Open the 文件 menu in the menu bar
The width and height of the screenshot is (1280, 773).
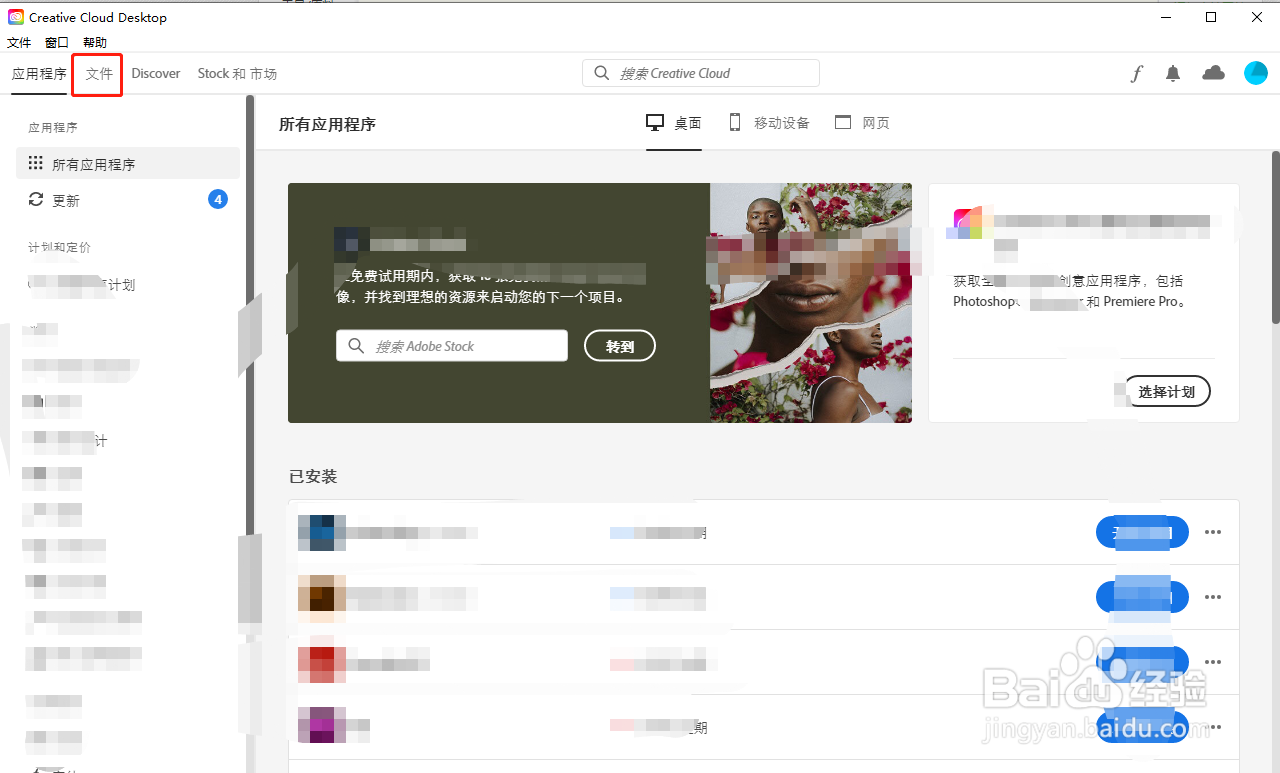19,43
